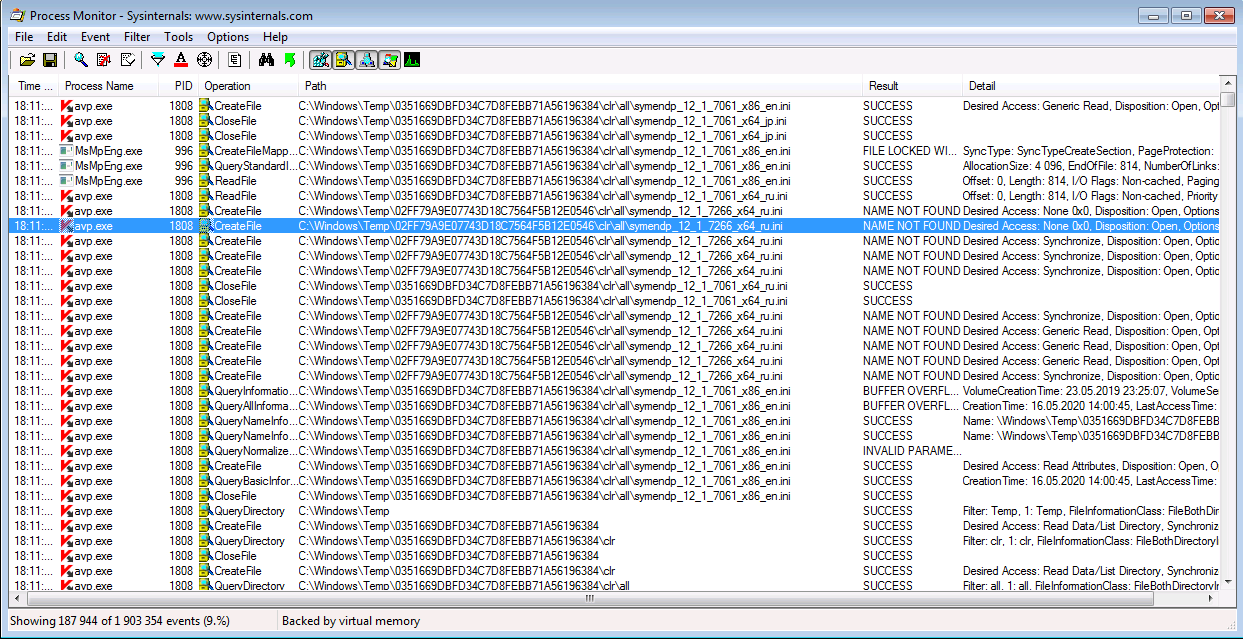Click 'Backed by virtual memory' status text
Viewport: 1243px width, 641px height.
coord(351,621)
